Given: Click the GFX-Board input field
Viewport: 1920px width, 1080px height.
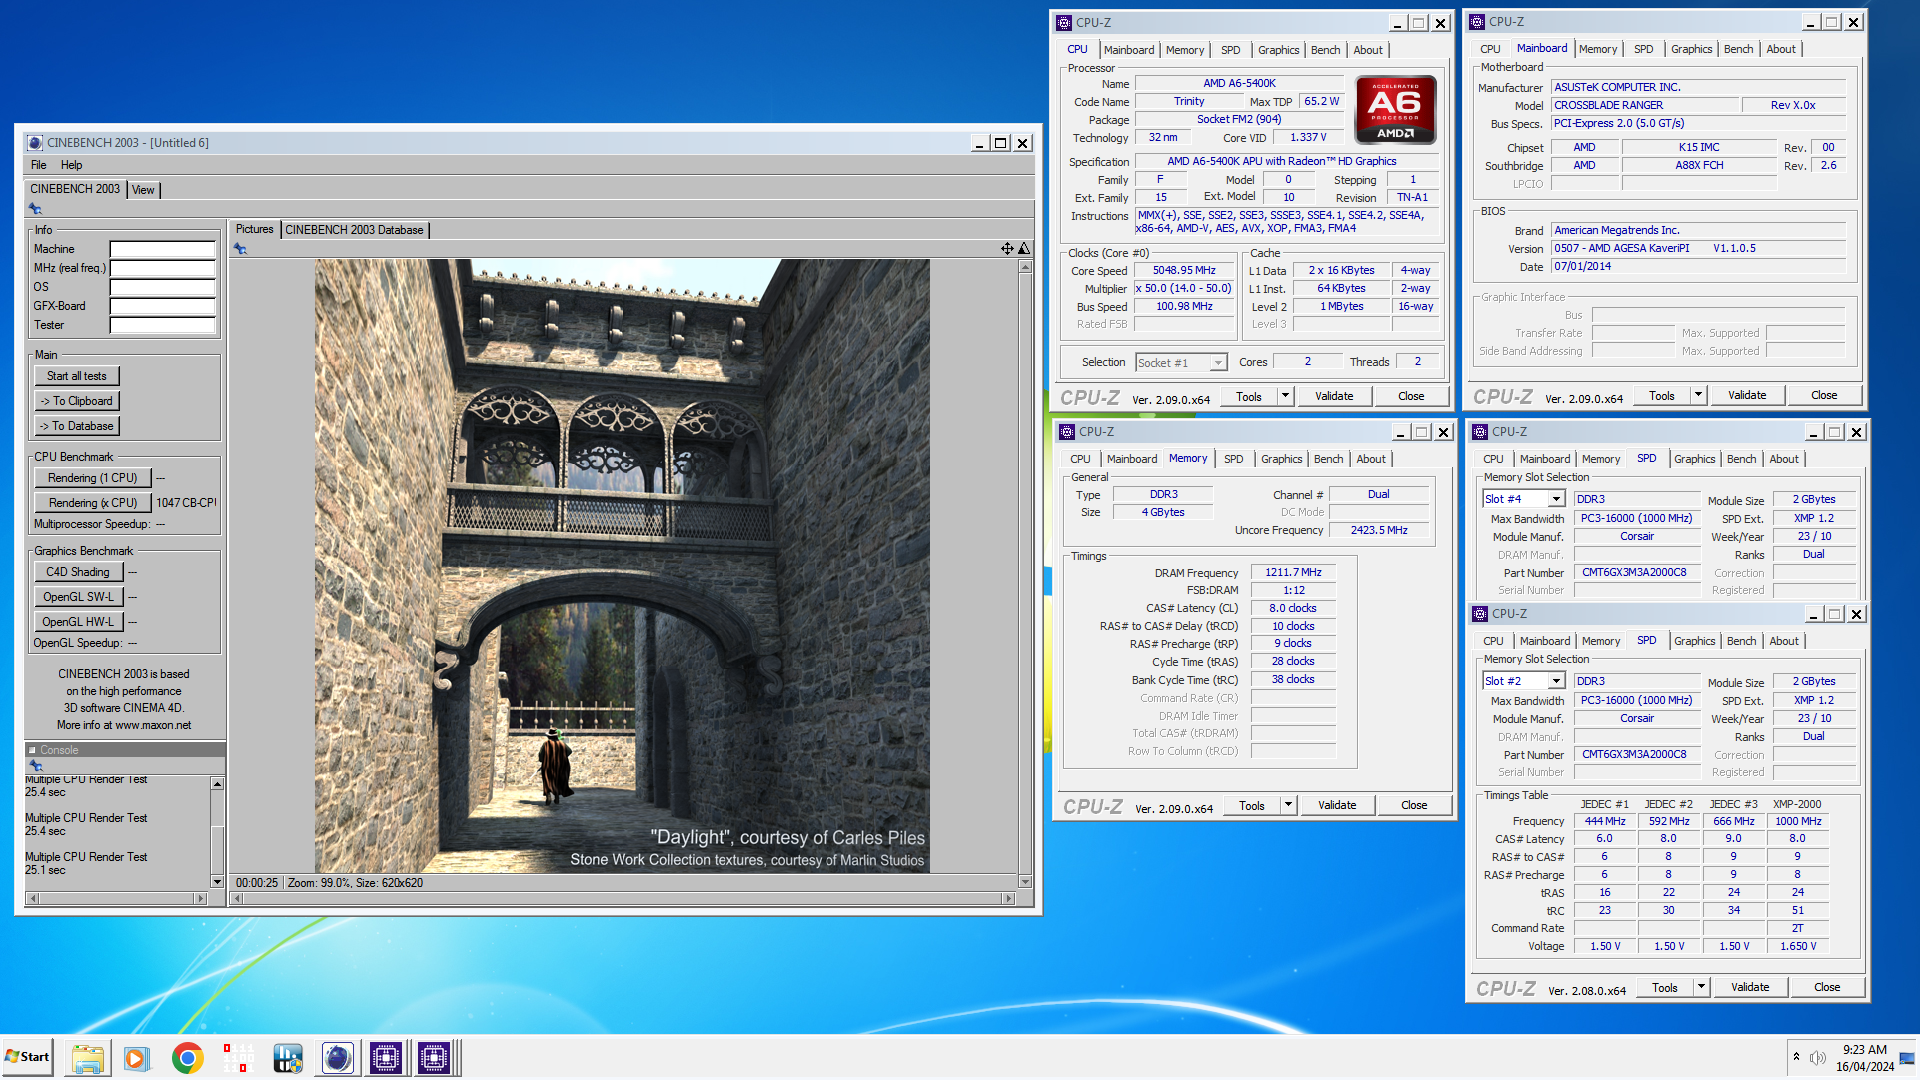Looking at the screenshot, I should tap(162, 306).
